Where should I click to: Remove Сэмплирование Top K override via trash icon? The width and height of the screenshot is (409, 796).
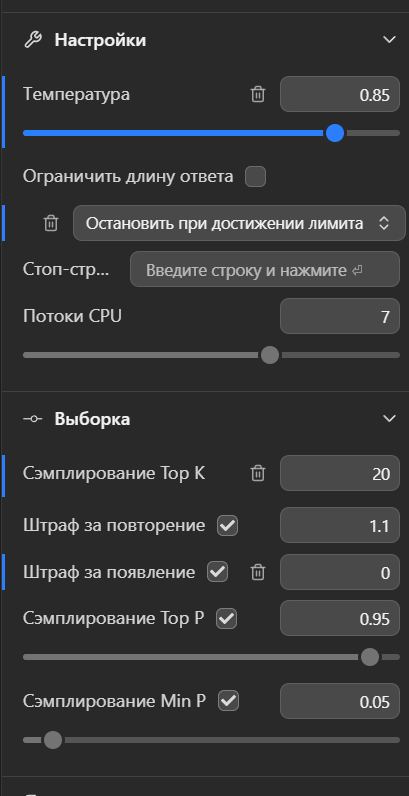[x=258, y=474]
